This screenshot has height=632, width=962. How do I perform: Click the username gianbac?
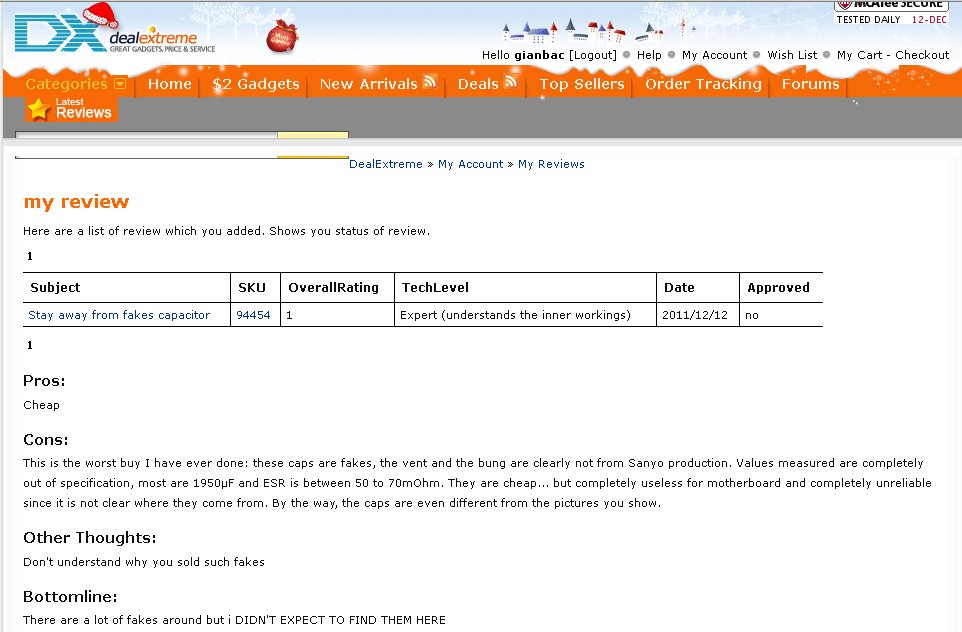[x=539, y=55]
